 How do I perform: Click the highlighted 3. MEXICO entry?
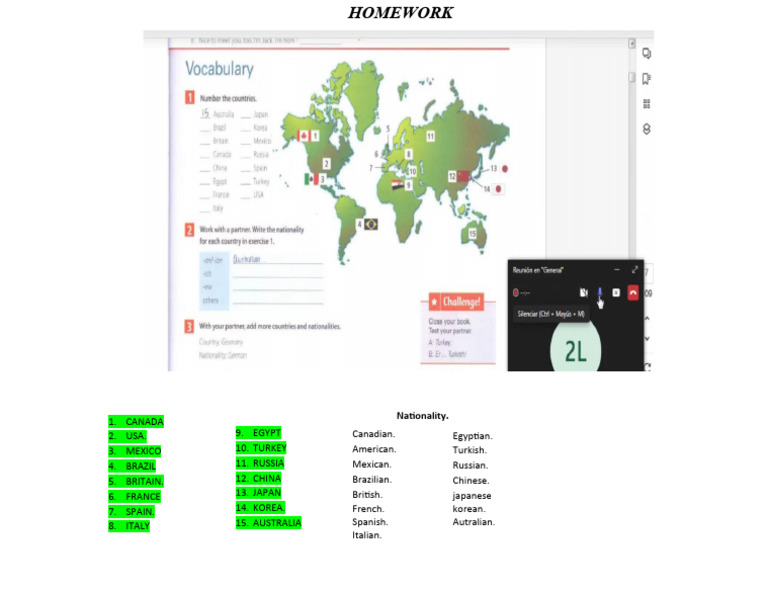point(135,451)
